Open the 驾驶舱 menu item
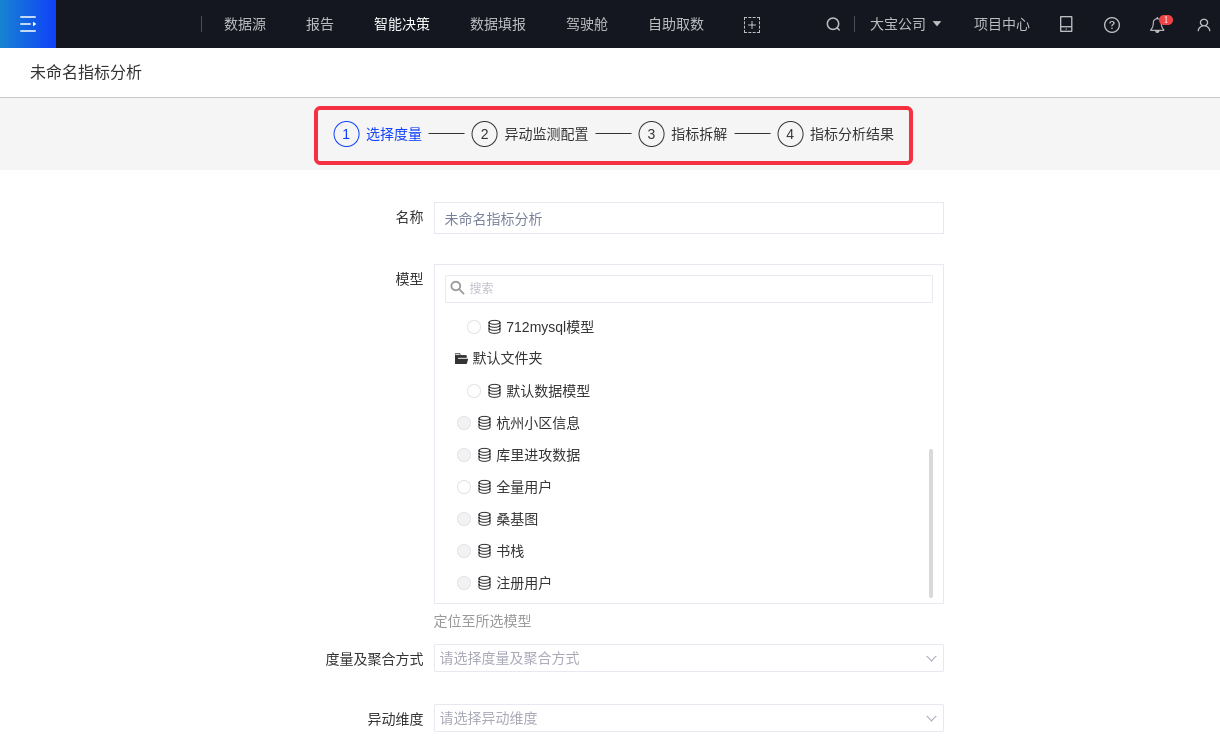The image size is (1220, 741). tap(587, 24)
